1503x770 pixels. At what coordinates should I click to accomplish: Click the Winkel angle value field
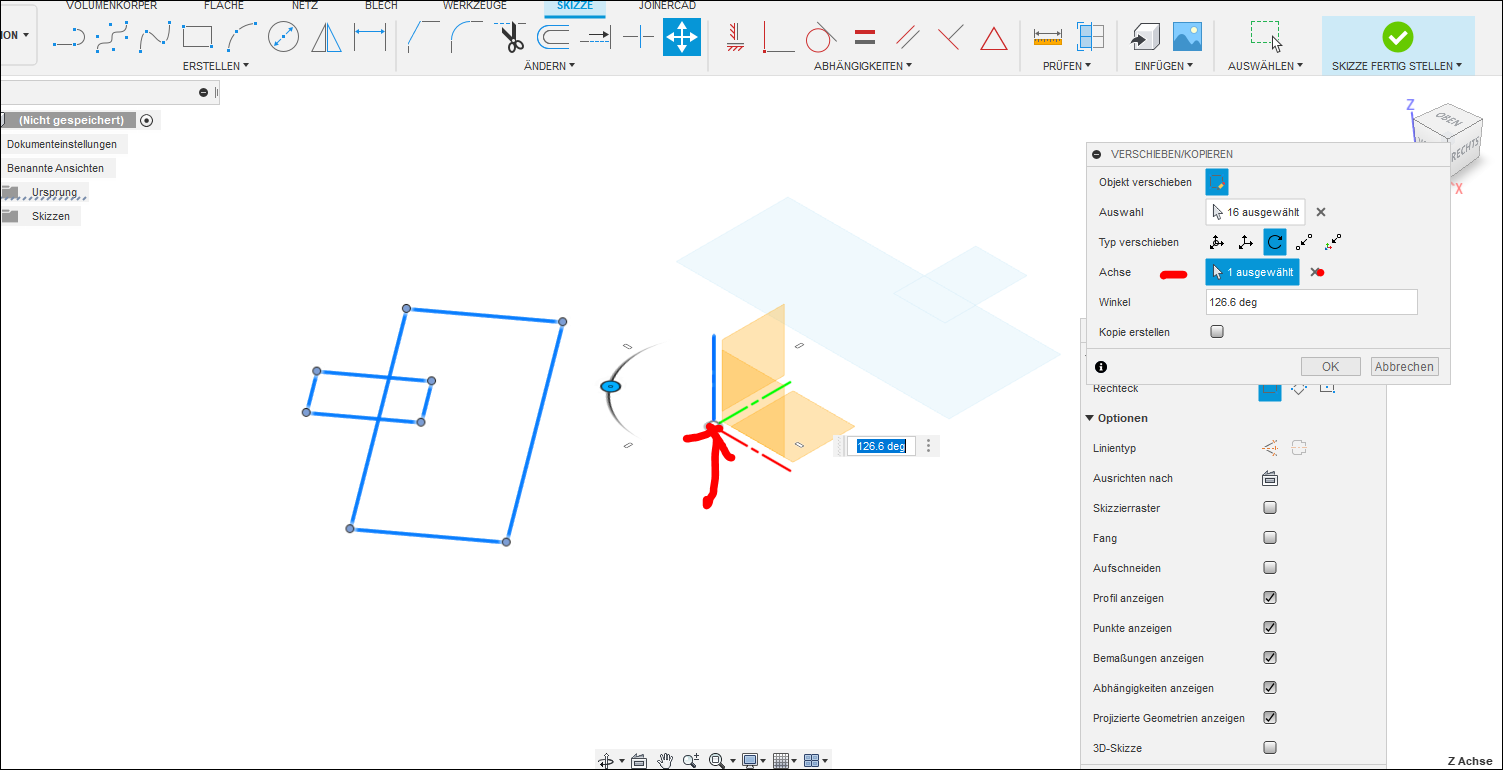click(x=1310, y=302)
